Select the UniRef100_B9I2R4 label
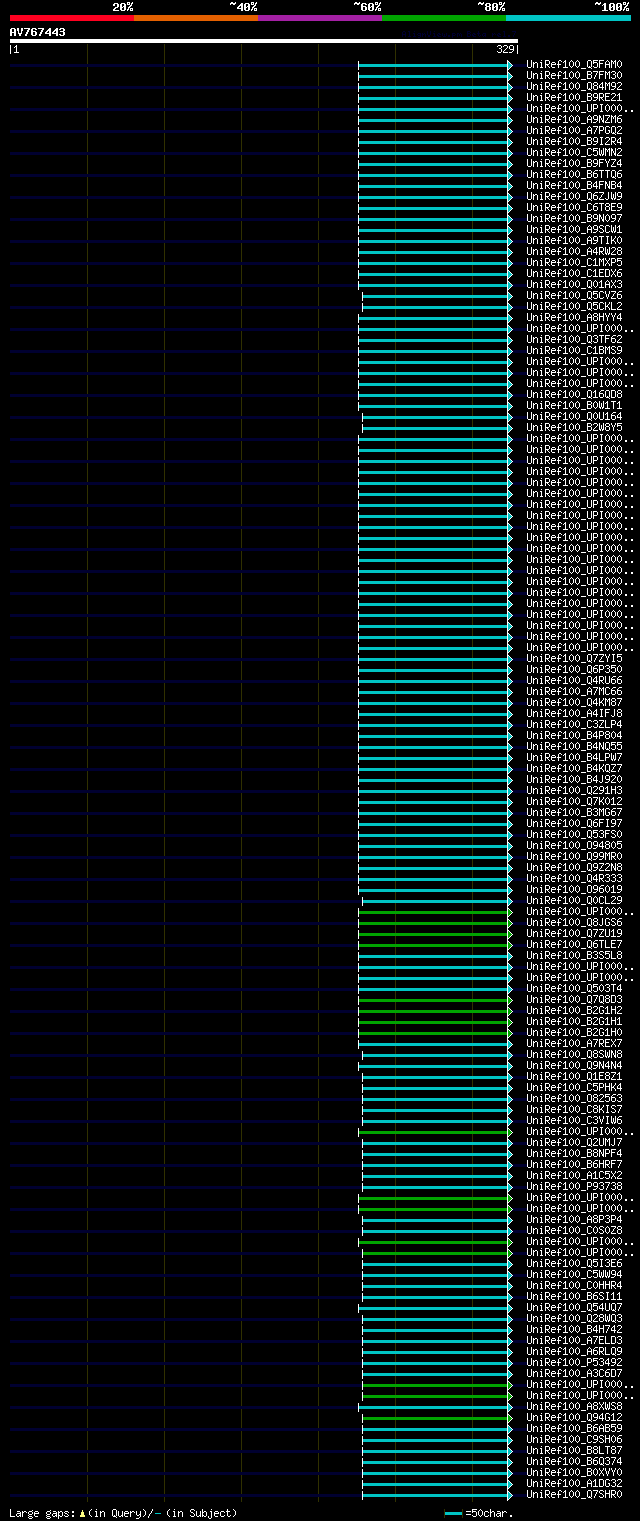The width and height of the screenshot is (640, 1521). coord(574,142)
